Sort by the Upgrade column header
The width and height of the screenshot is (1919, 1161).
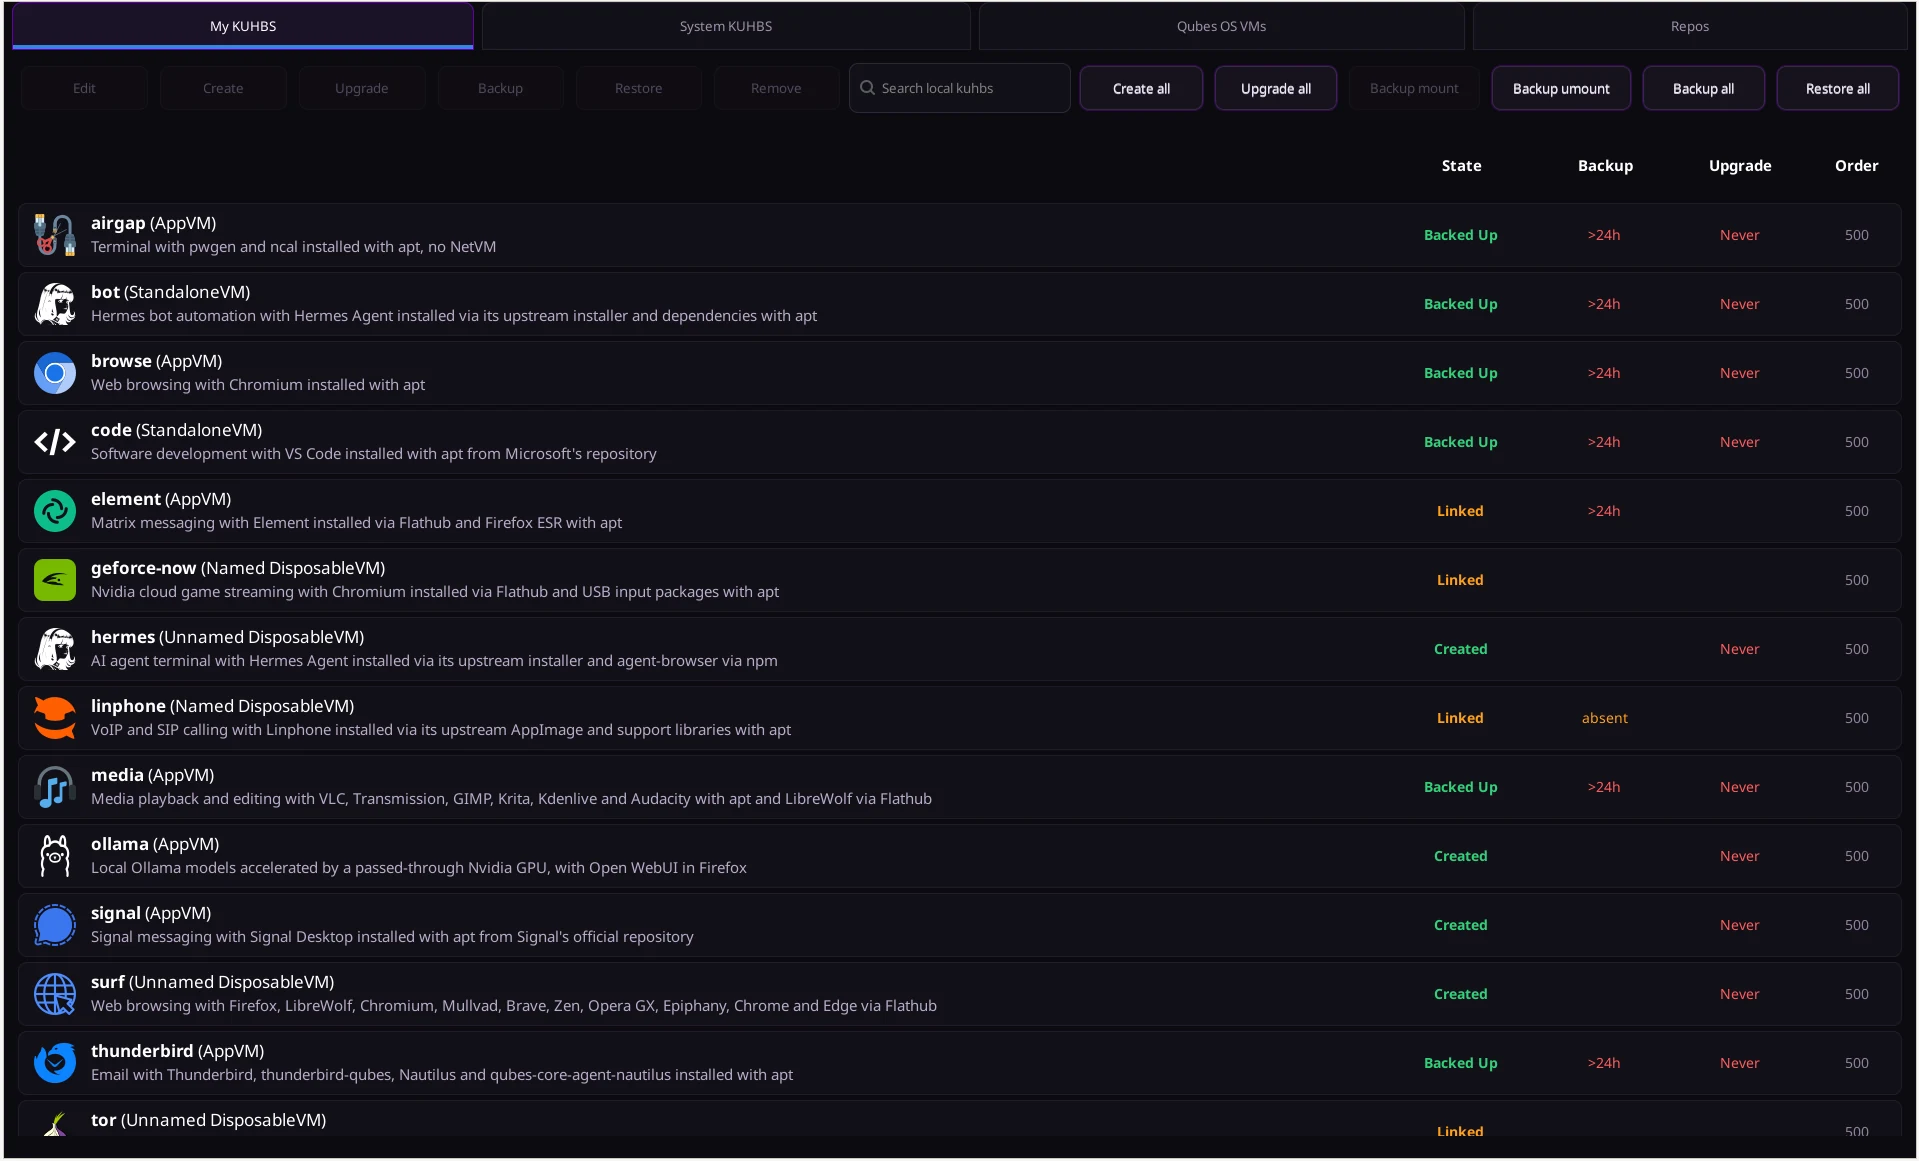[x=1740, y=166]
